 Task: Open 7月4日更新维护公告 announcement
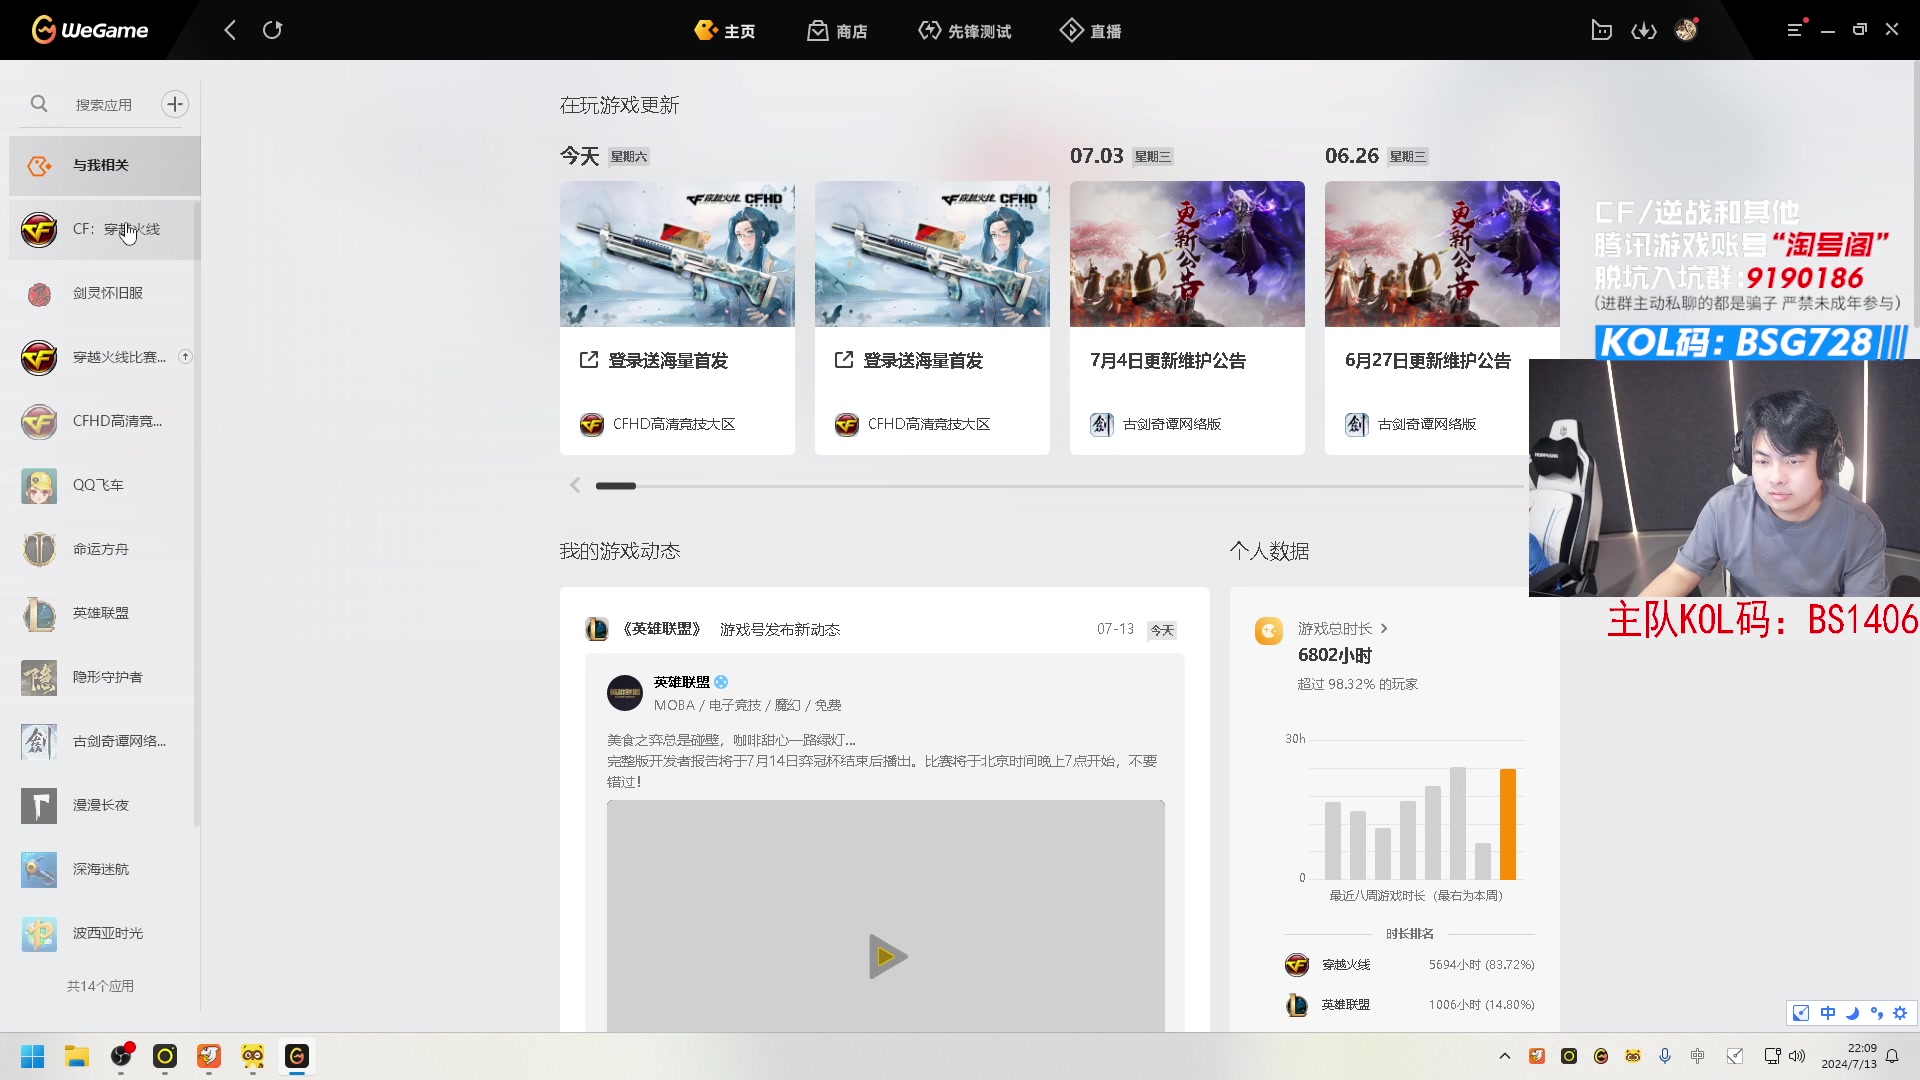tap(1168, 360)
